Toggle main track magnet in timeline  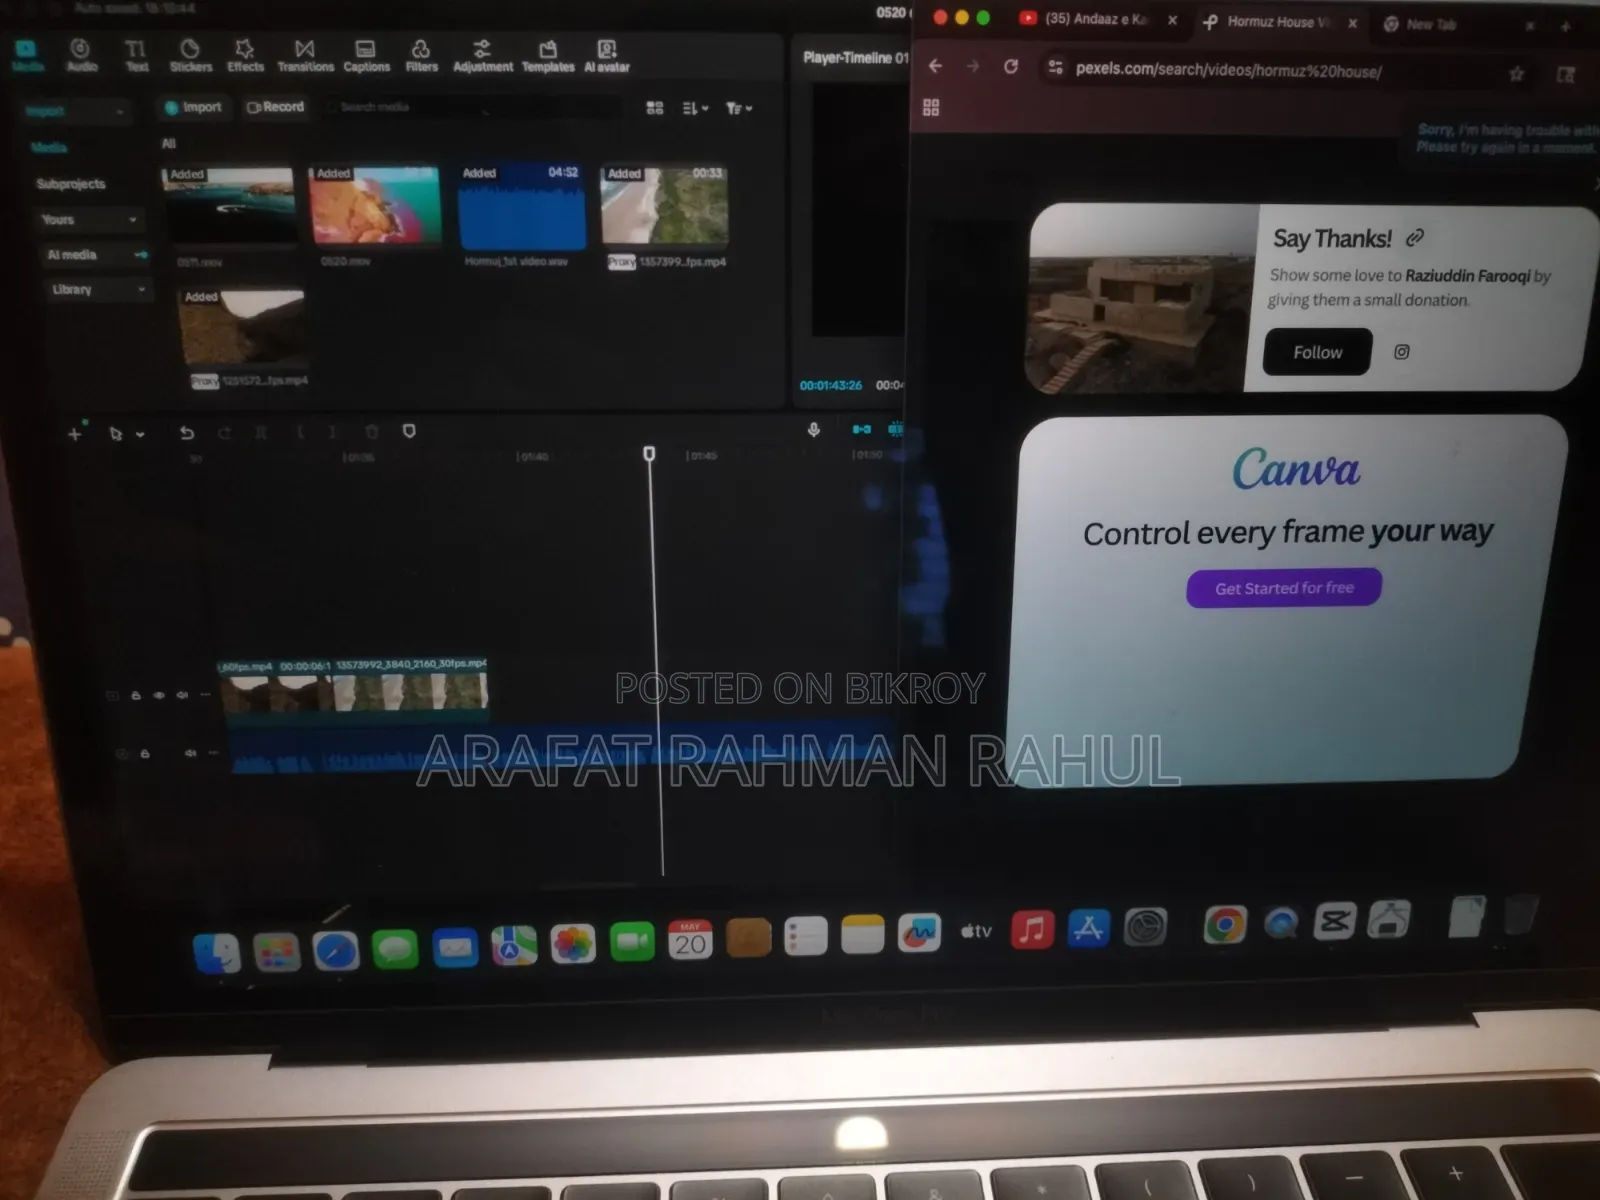click(861, 429)
